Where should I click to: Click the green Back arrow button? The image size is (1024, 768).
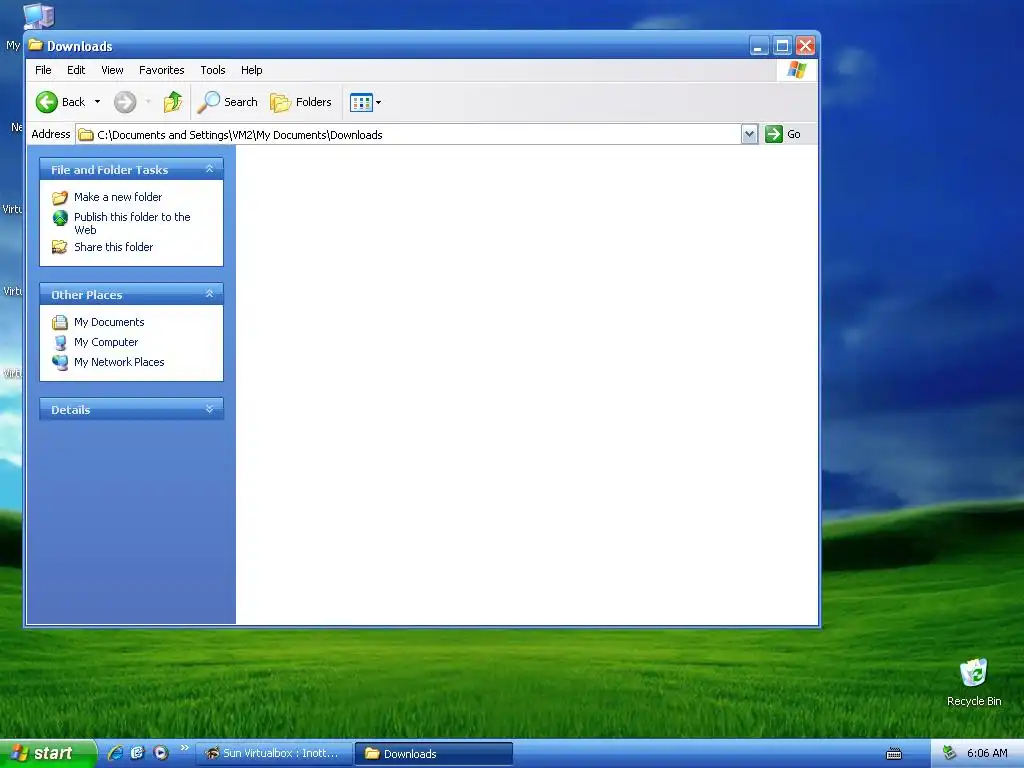(x=47, y=102)
